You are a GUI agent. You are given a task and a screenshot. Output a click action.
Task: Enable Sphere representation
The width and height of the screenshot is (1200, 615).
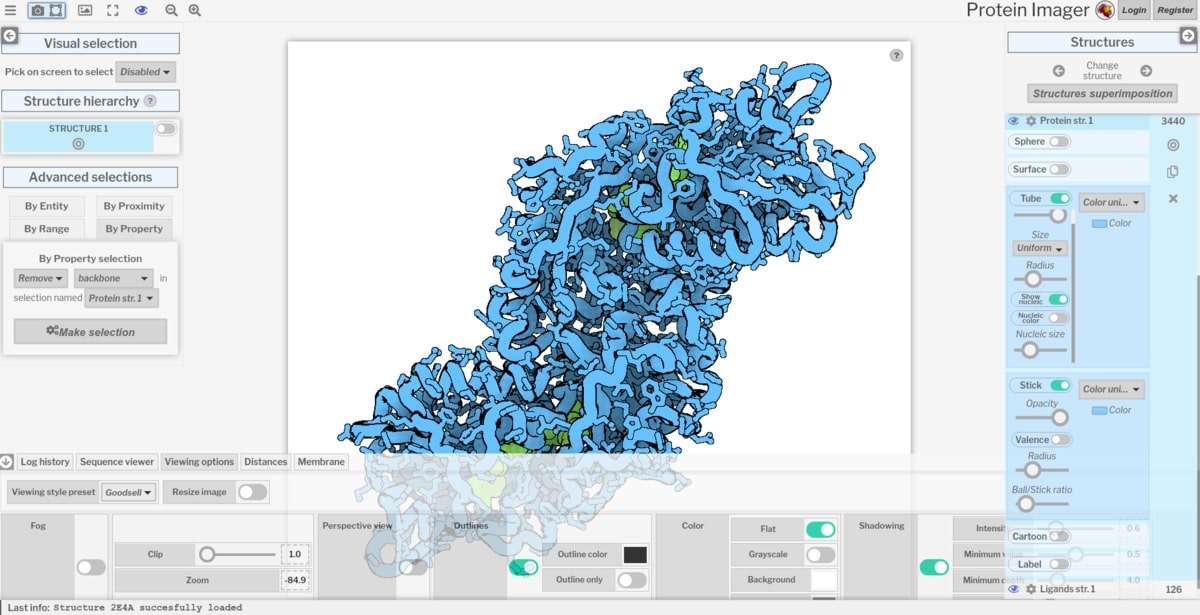click(1058, 142)
